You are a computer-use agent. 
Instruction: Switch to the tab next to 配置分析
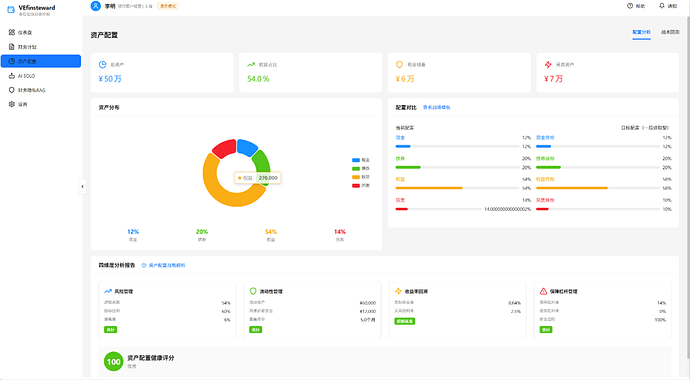pos(670,32)
